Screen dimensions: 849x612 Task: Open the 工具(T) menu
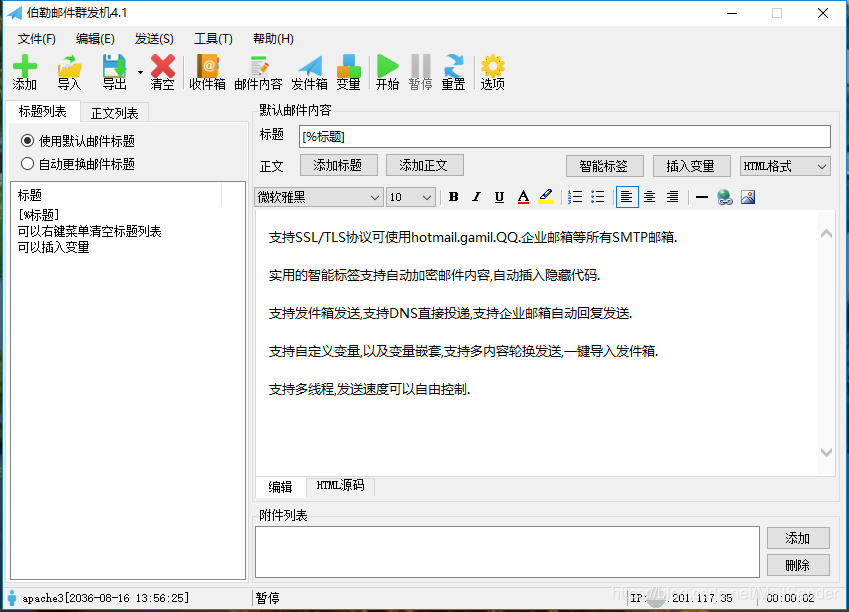[213, 38]
